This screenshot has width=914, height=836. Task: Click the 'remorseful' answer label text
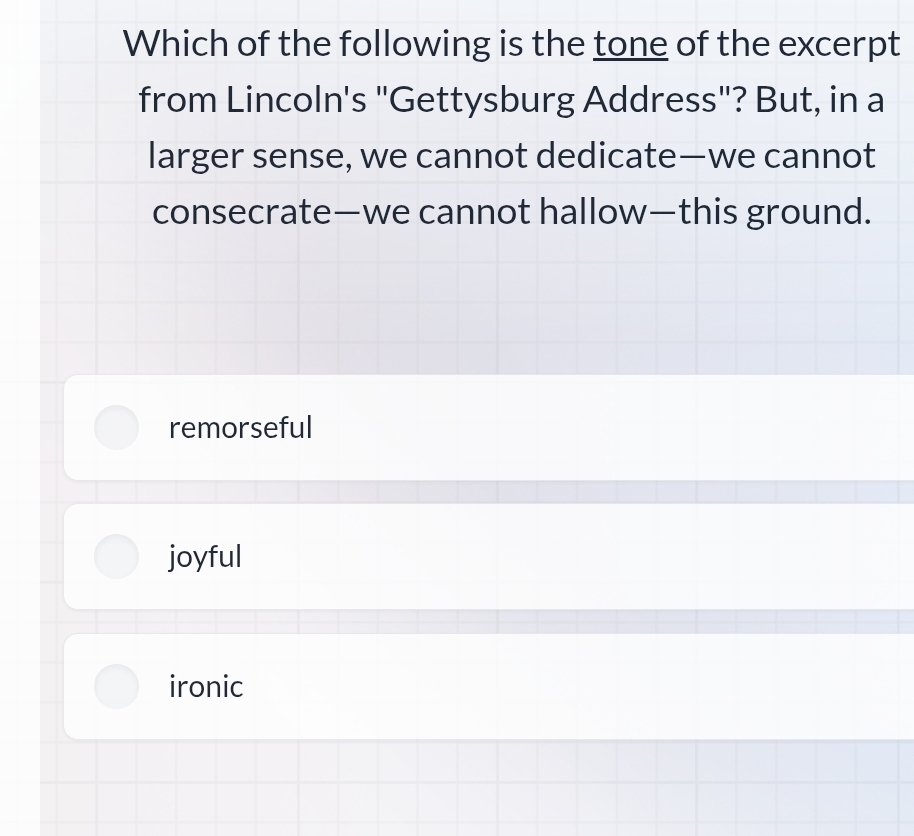(240, 428)
